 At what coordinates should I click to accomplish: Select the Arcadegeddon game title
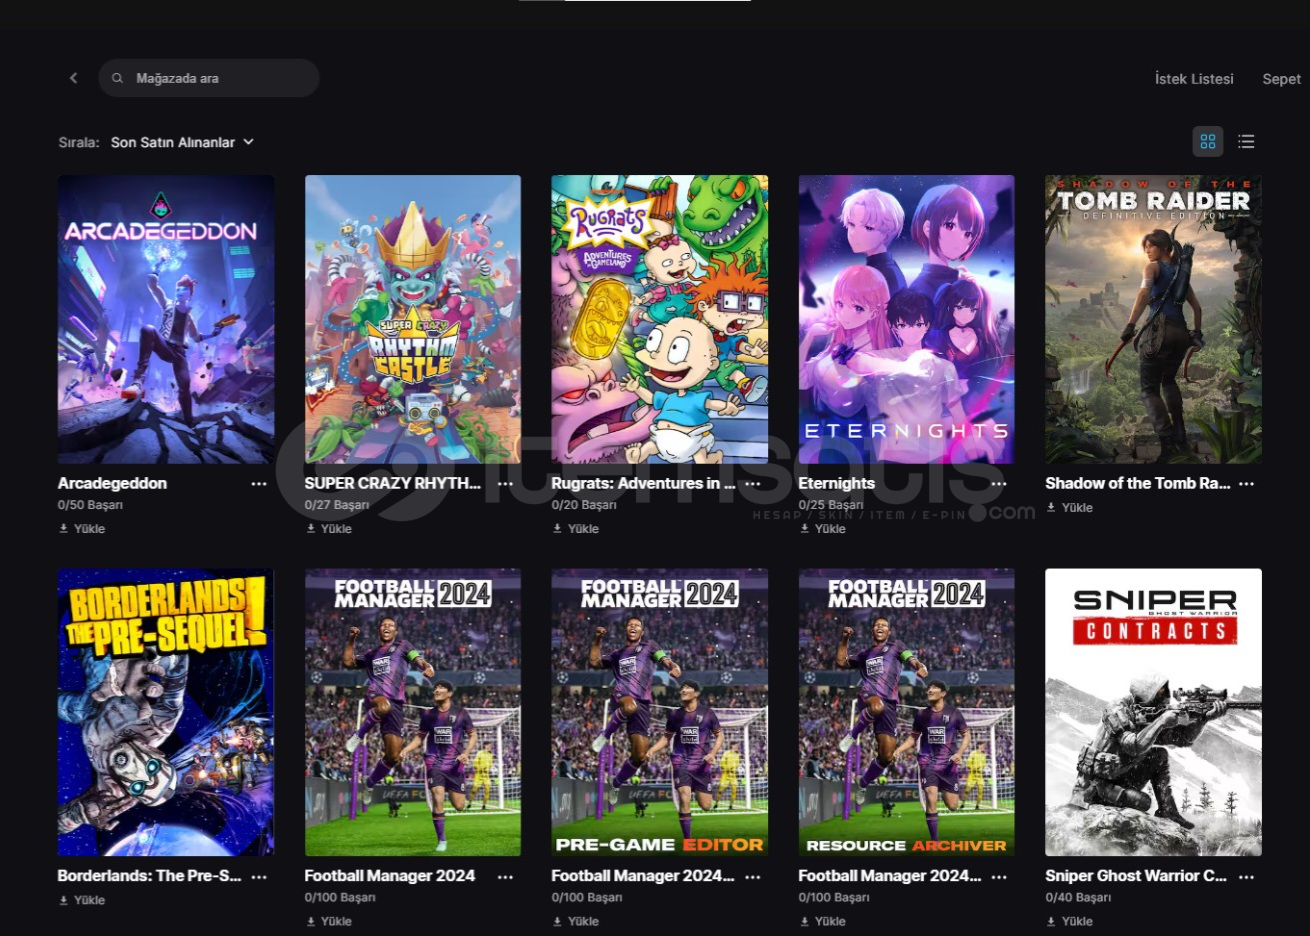click(x=112, y=483)
